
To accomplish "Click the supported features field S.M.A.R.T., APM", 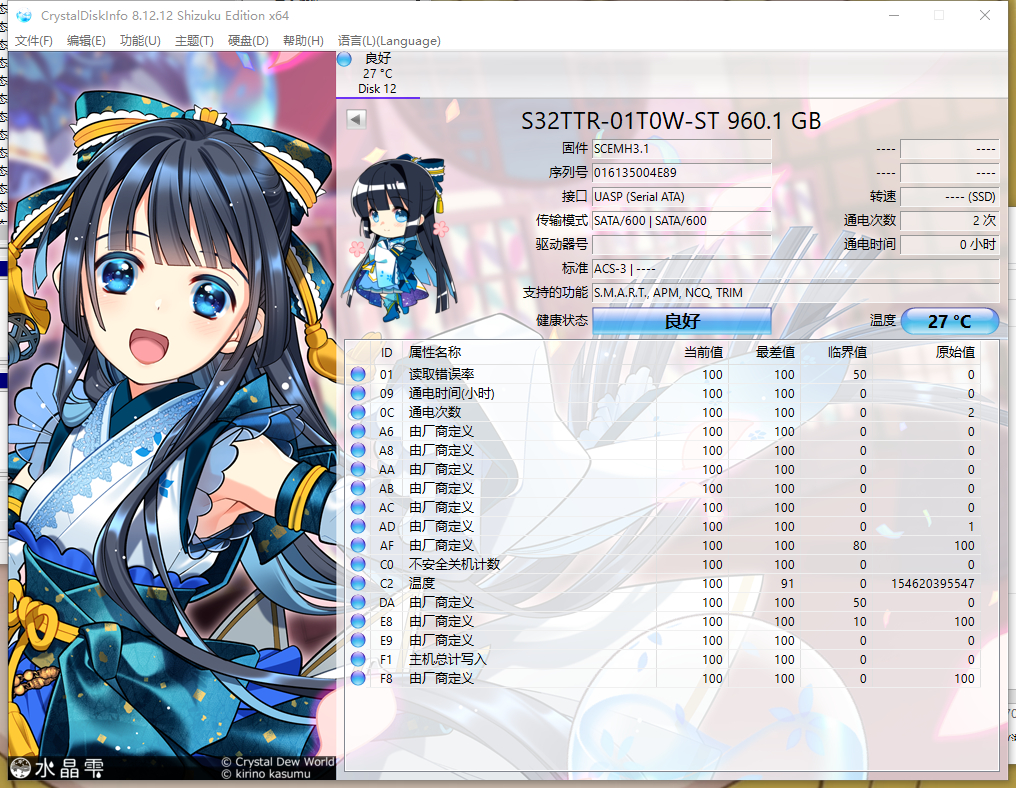I will (x=796, y=292).
